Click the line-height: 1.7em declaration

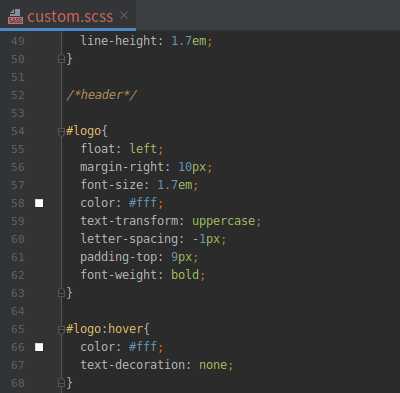146,41
